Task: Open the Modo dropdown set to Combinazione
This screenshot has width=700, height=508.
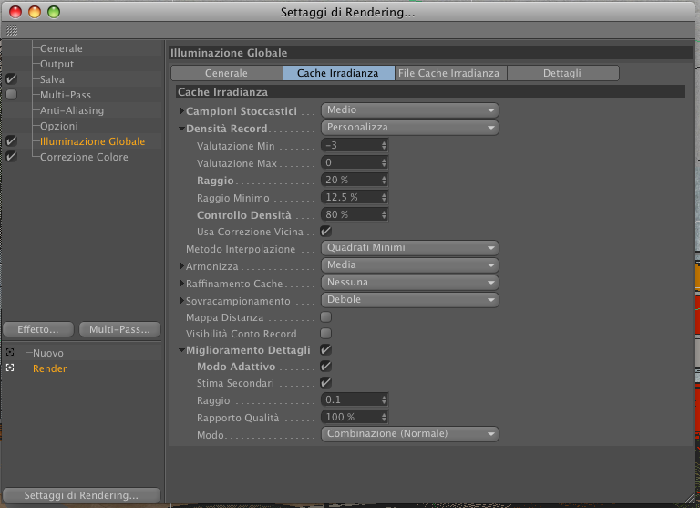Action: click(410, 434)
